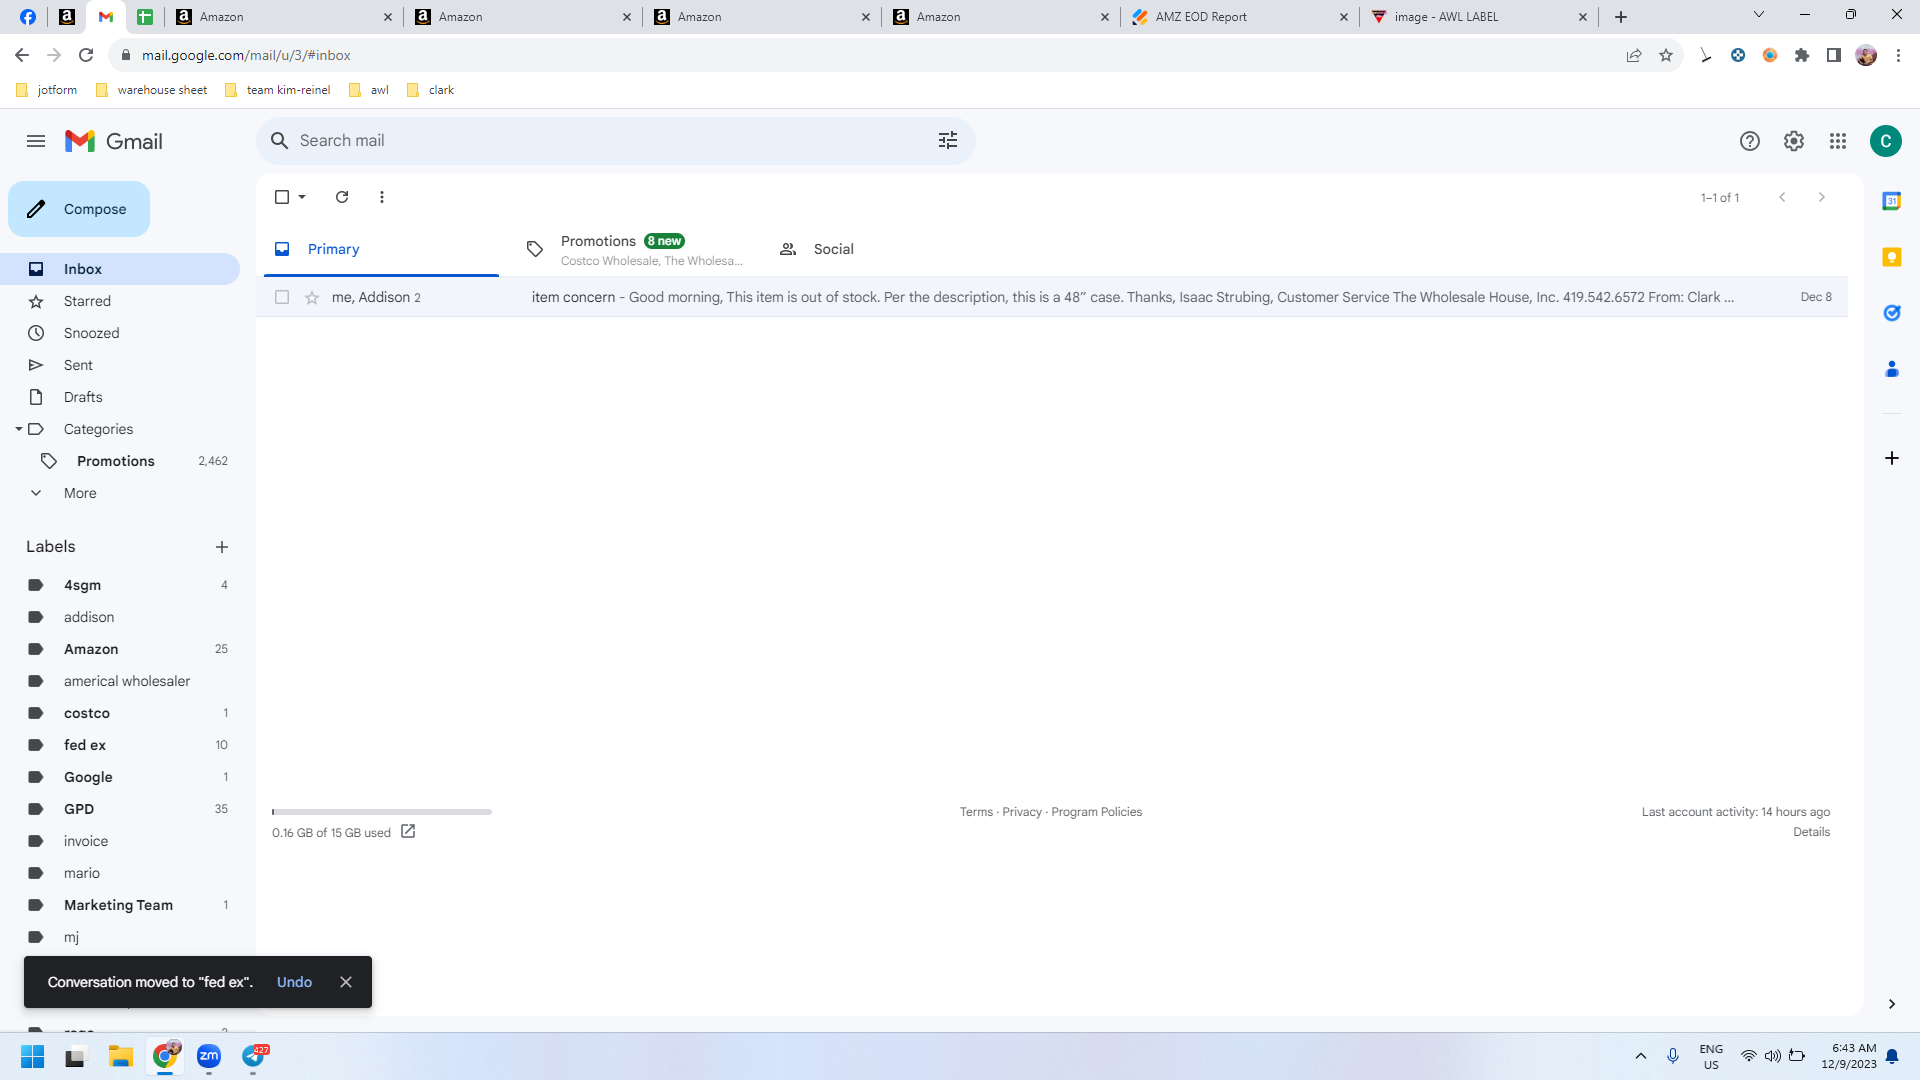
Task: Open Promotions category in sidebar
Action: tap(120, 461)
